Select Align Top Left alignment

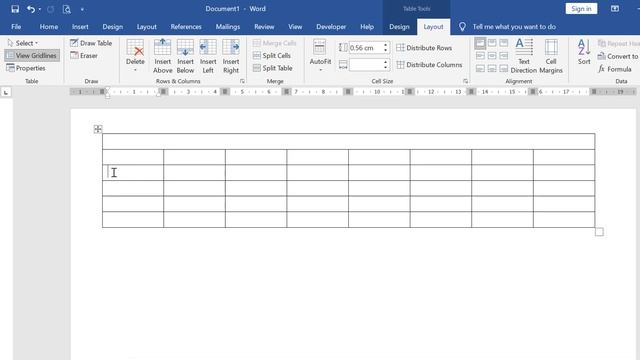480,43
